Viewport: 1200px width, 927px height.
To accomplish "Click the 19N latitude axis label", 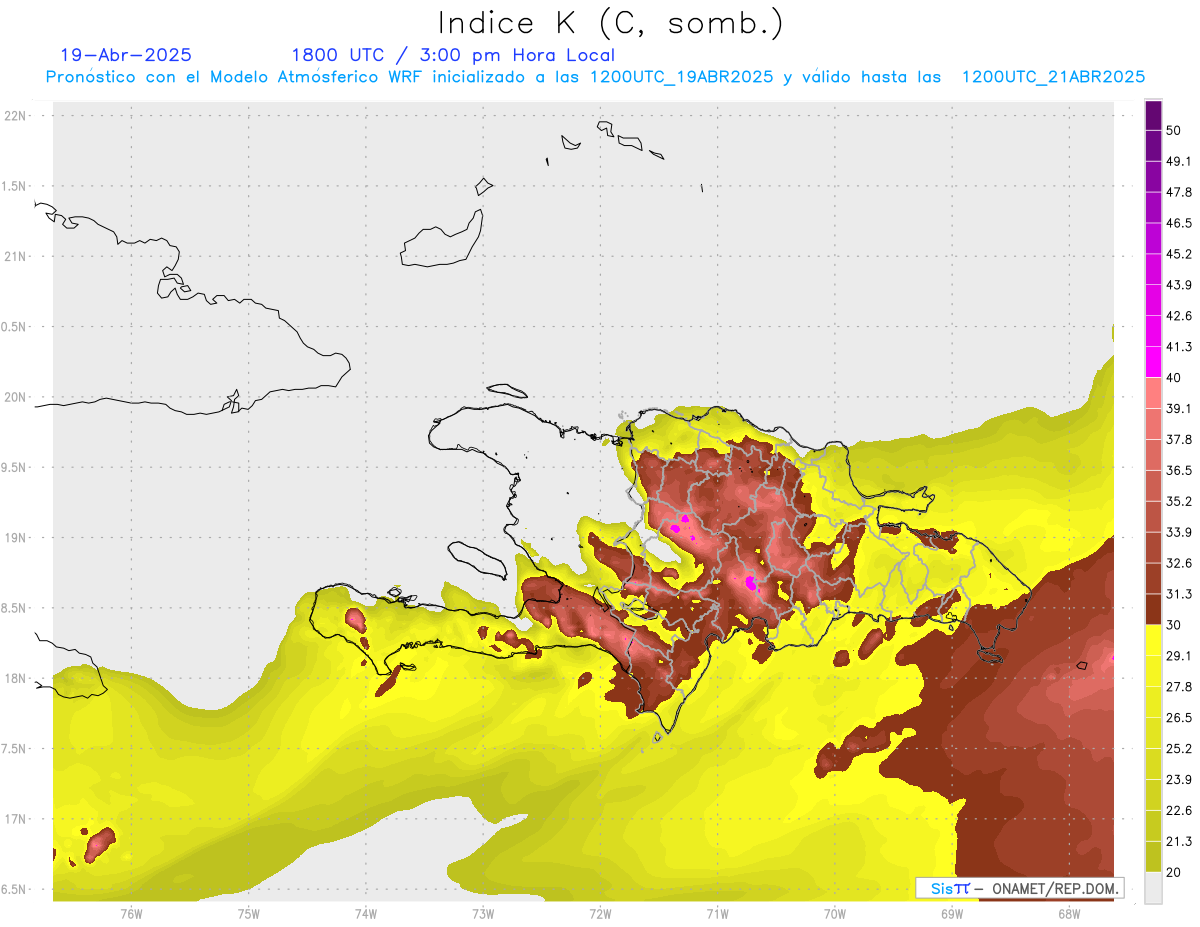I will [x=16, y=538].
